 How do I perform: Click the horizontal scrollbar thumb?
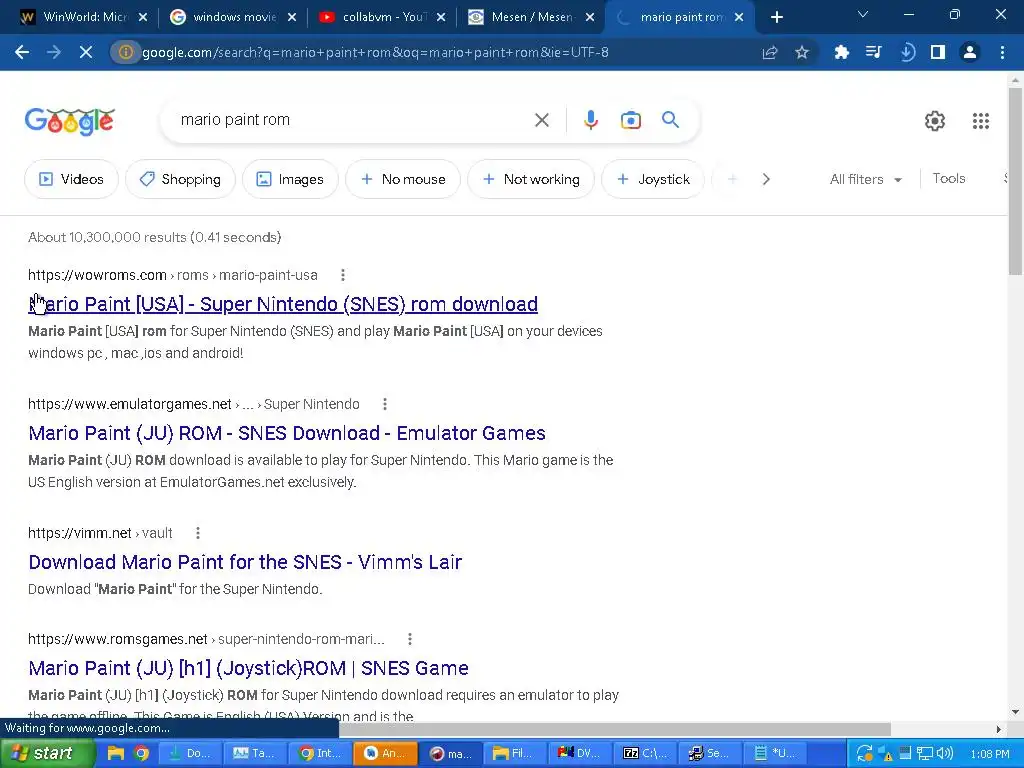point(615,729)
